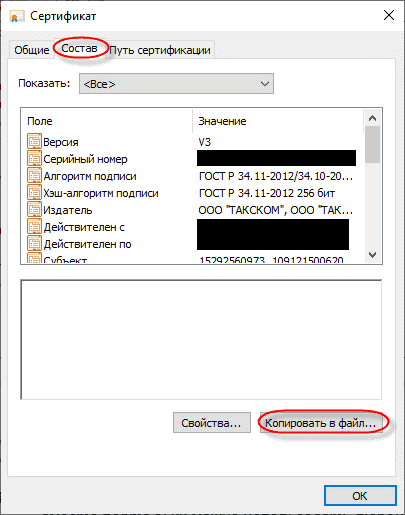Click the certificate icon in title bar
The width and height of the screenshot is (405, 515).
(17, 16)
